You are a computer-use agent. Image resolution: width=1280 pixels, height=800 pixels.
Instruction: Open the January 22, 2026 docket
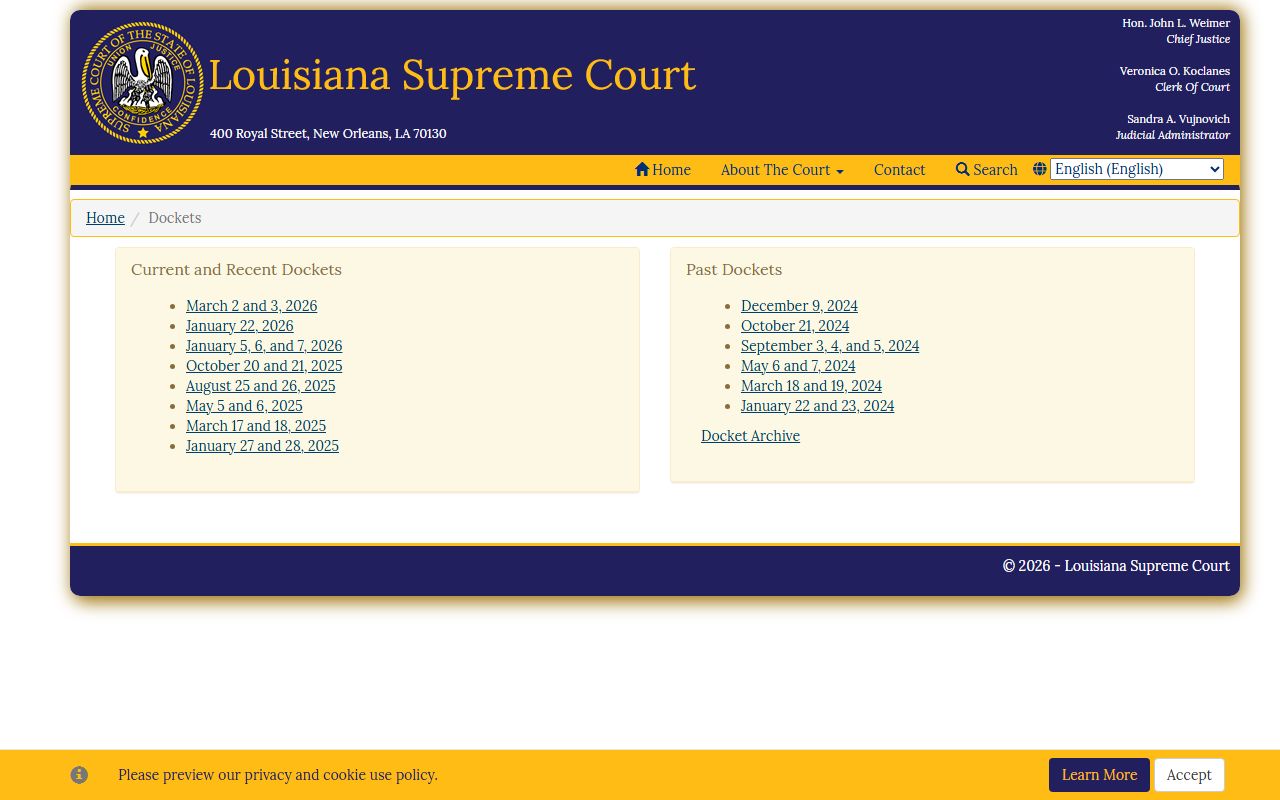[x=240, y=326]
